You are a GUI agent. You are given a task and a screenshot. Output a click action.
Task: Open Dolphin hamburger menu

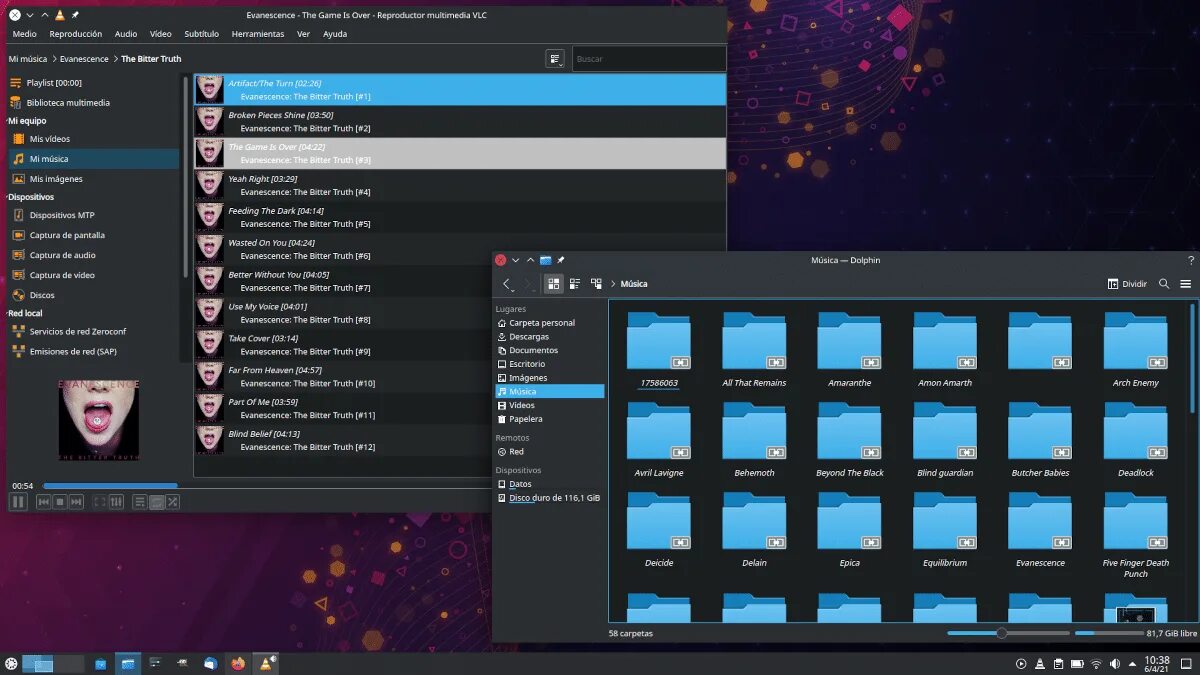click(1186, 284)
